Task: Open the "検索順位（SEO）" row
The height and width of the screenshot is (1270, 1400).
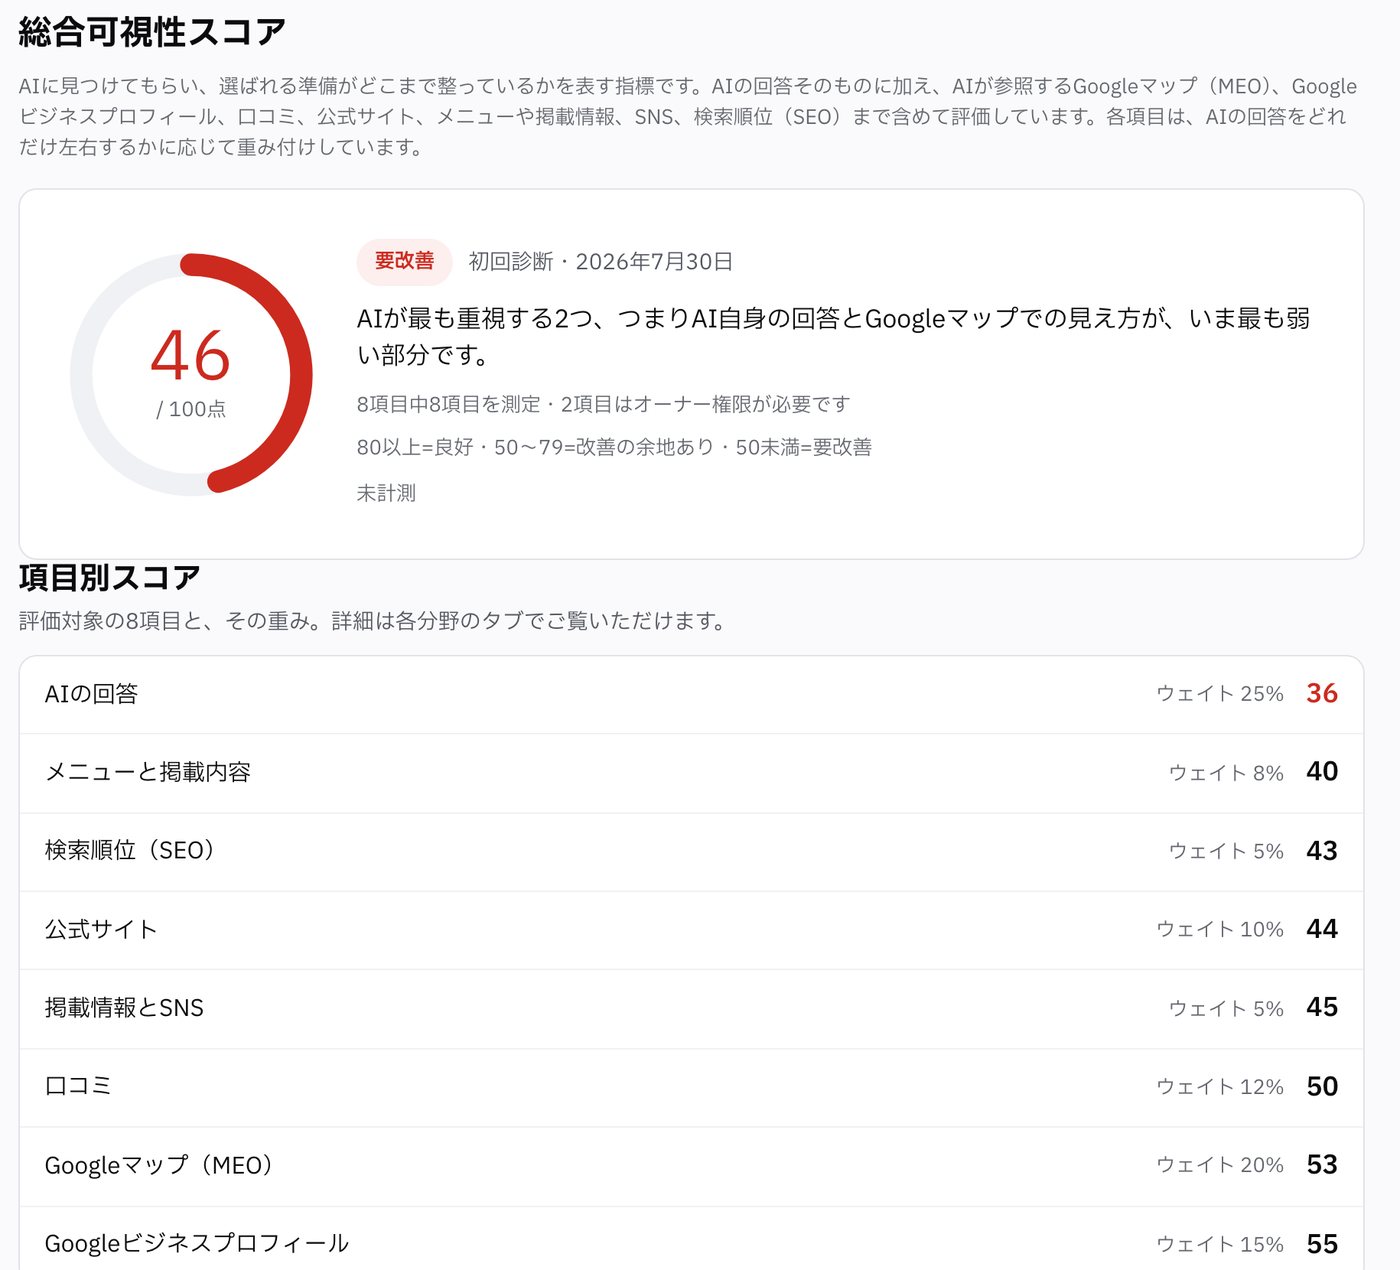Action: click(691, 851)
